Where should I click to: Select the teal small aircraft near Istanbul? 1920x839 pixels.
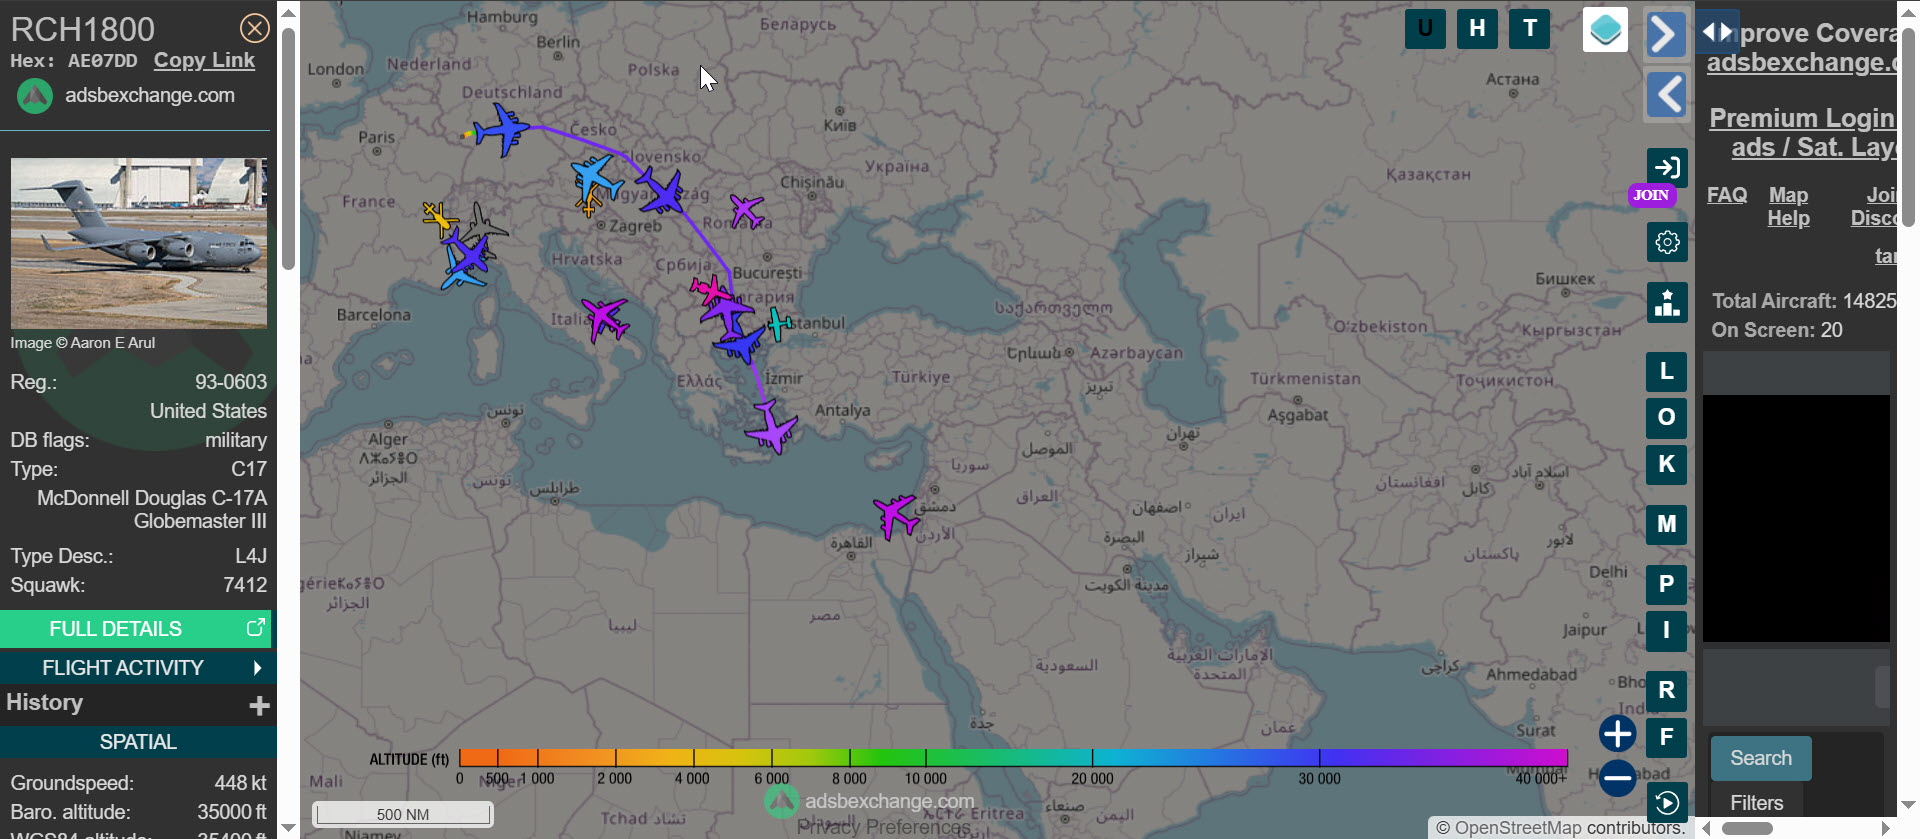click(779, 324)
